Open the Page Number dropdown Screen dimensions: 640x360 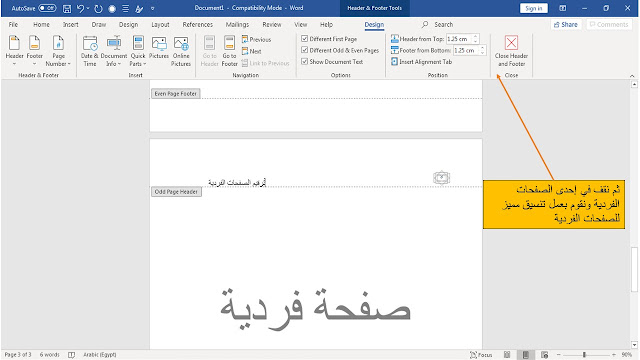(x=58, y=51)
